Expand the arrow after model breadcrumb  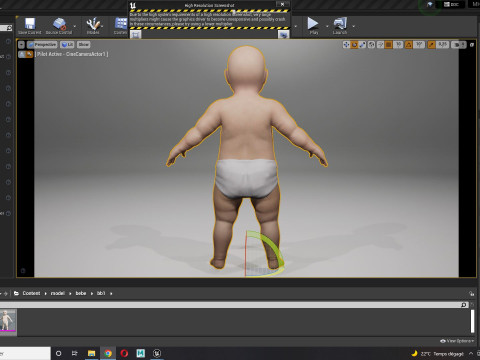[x=70, y=293]
